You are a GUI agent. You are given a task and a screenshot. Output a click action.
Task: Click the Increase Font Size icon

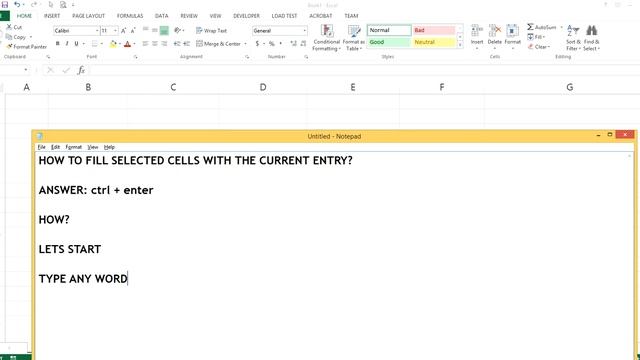click(x=123, y=31)
